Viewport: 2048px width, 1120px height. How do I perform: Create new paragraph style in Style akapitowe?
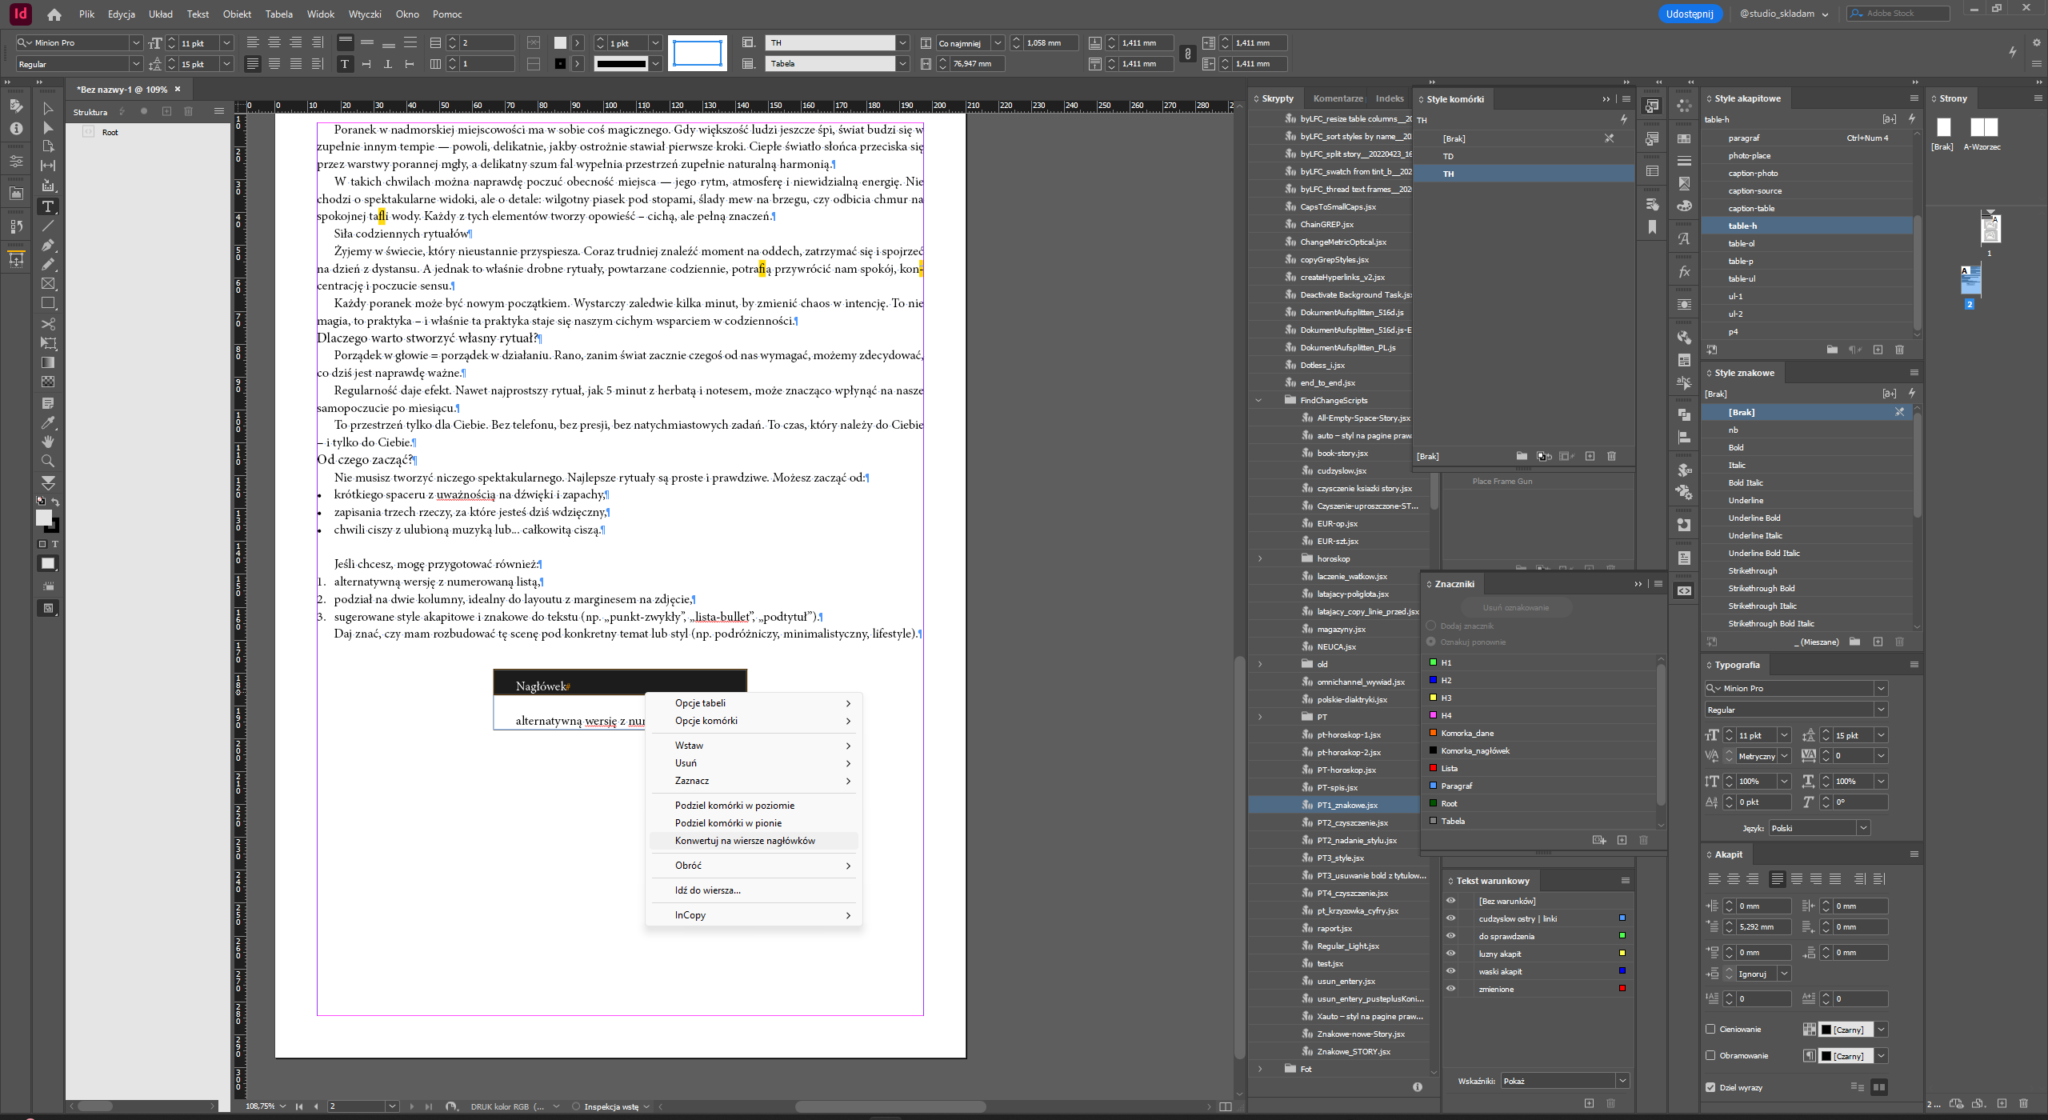1878,350
